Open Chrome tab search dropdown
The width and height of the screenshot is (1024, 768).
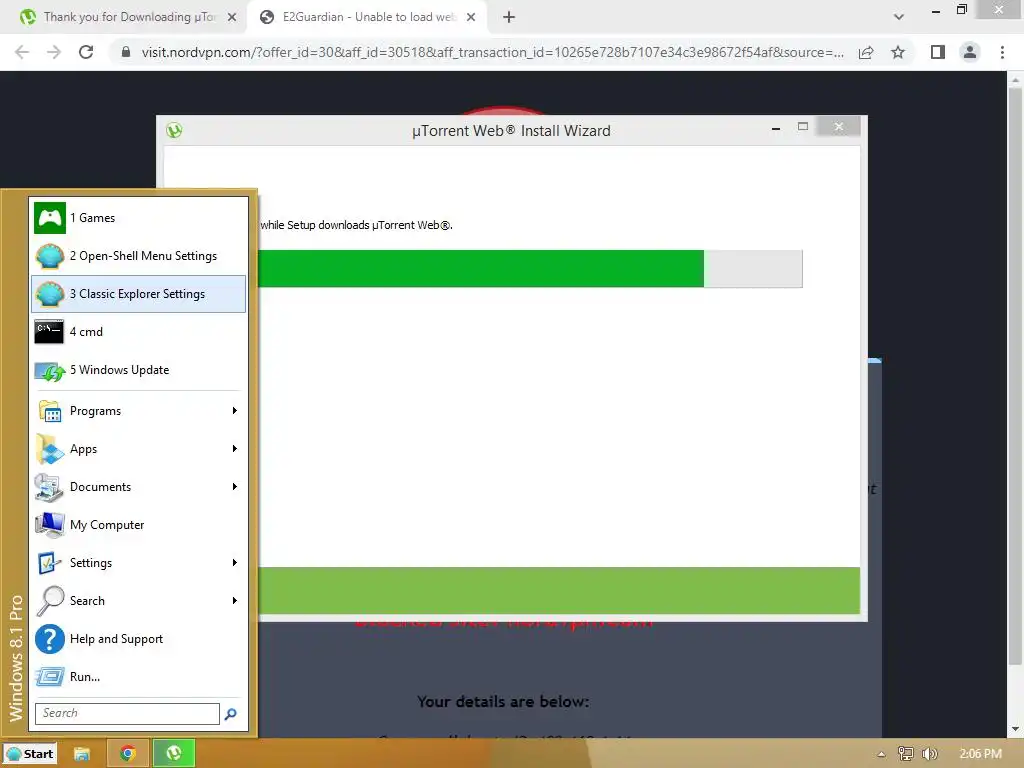(899, 17)
